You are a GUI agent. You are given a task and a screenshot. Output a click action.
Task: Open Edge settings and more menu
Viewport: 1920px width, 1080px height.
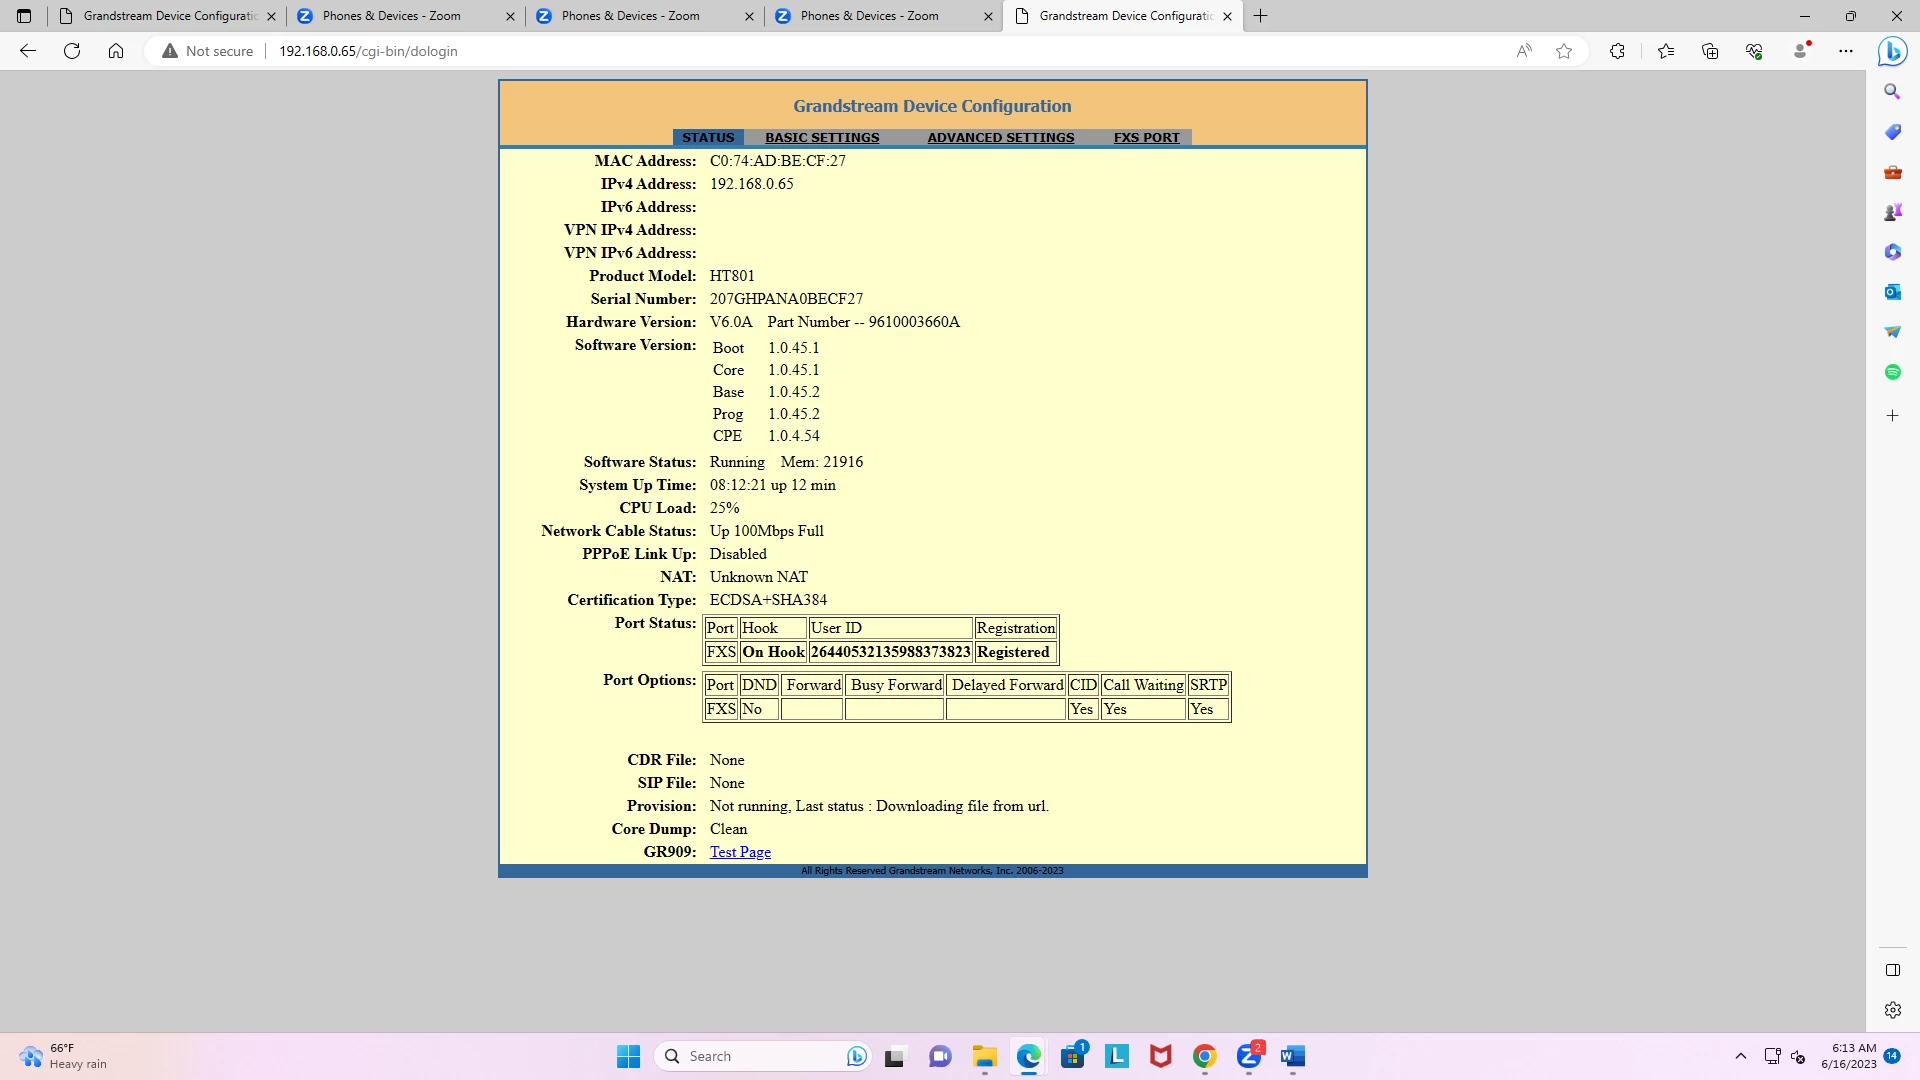tap(1846, 51)
